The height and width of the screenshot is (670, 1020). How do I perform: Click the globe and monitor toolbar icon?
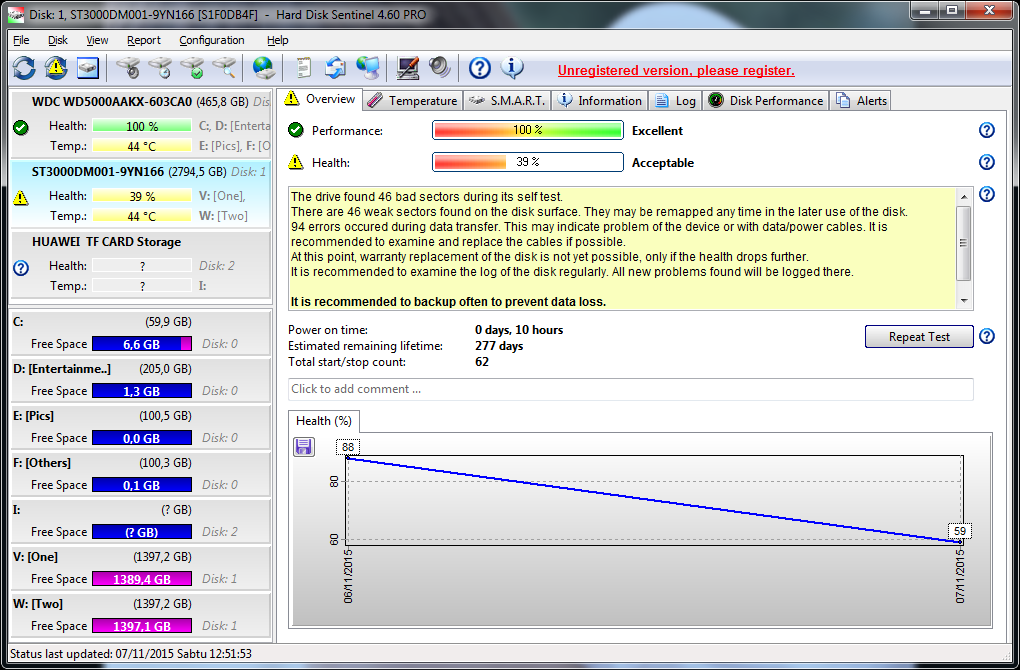(x=368, y=68)
